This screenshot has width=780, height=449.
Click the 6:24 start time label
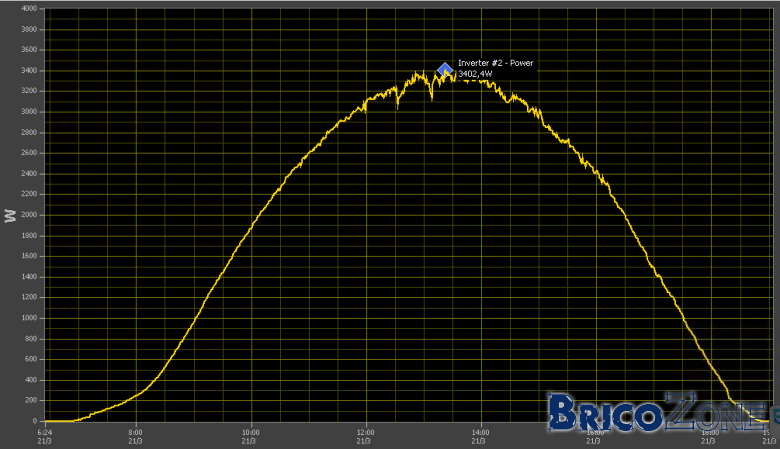pos(45,433)
